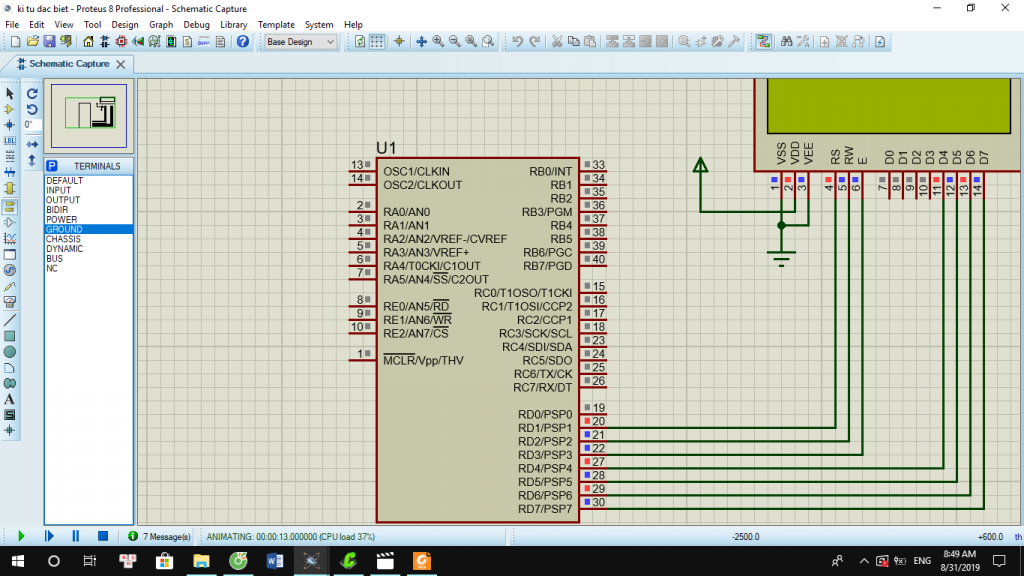Toggle the grid display button
The height and width of the screenshot is (576, 1024).
377,42
